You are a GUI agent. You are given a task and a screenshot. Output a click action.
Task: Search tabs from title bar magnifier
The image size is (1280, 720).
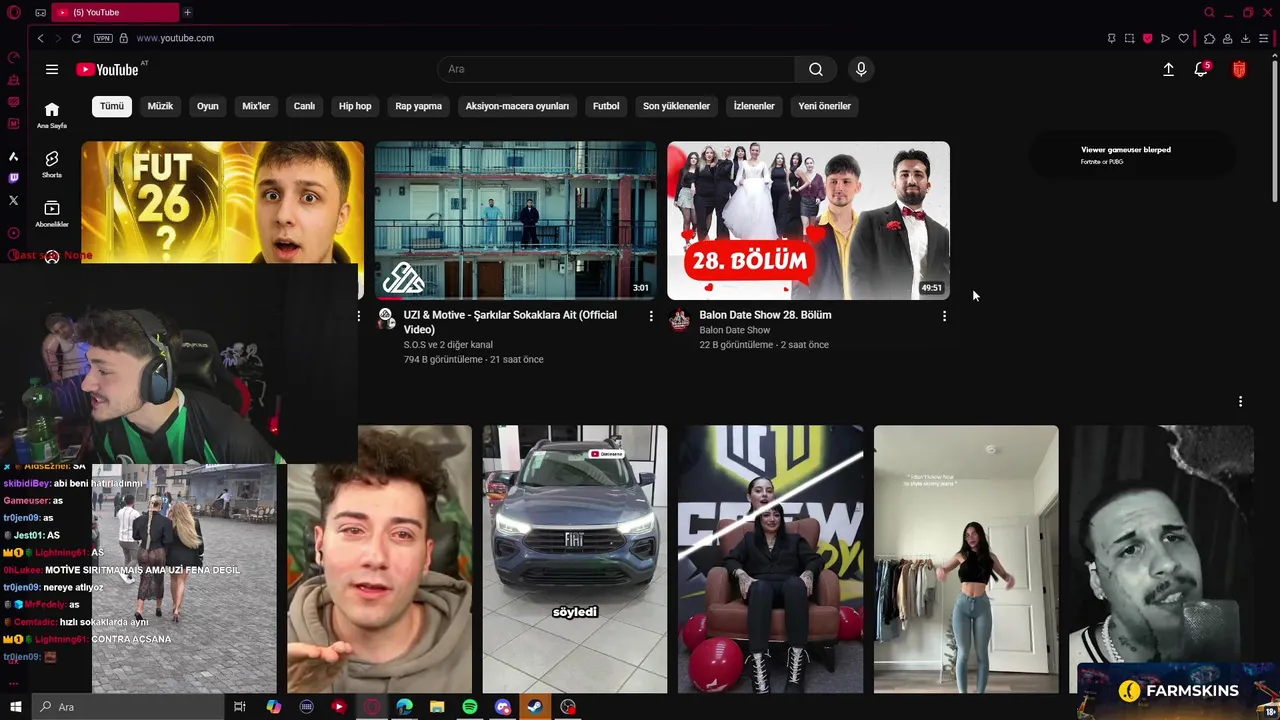(1209, 12)
